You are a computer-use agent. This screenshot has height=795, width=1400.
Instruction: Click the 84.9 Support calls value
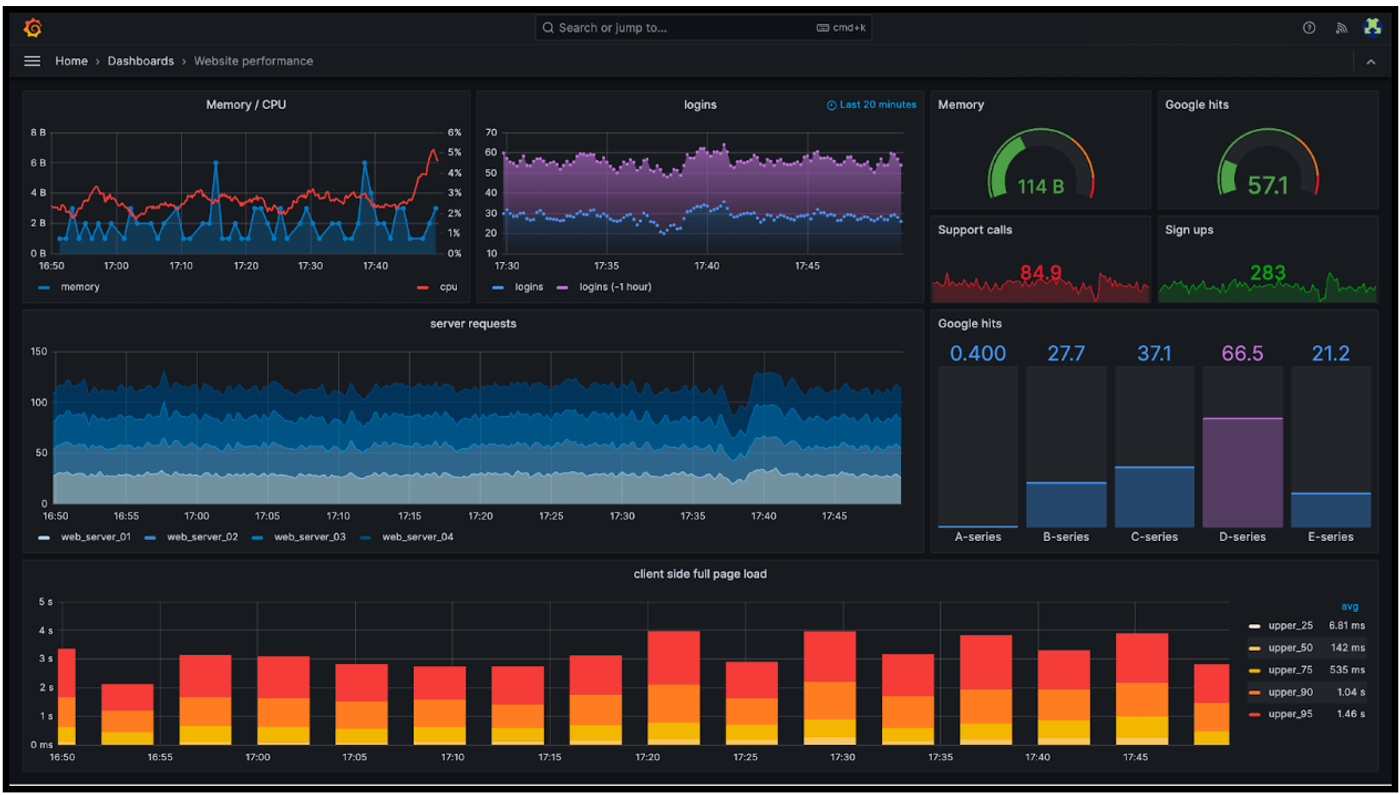coord(1040,273)
